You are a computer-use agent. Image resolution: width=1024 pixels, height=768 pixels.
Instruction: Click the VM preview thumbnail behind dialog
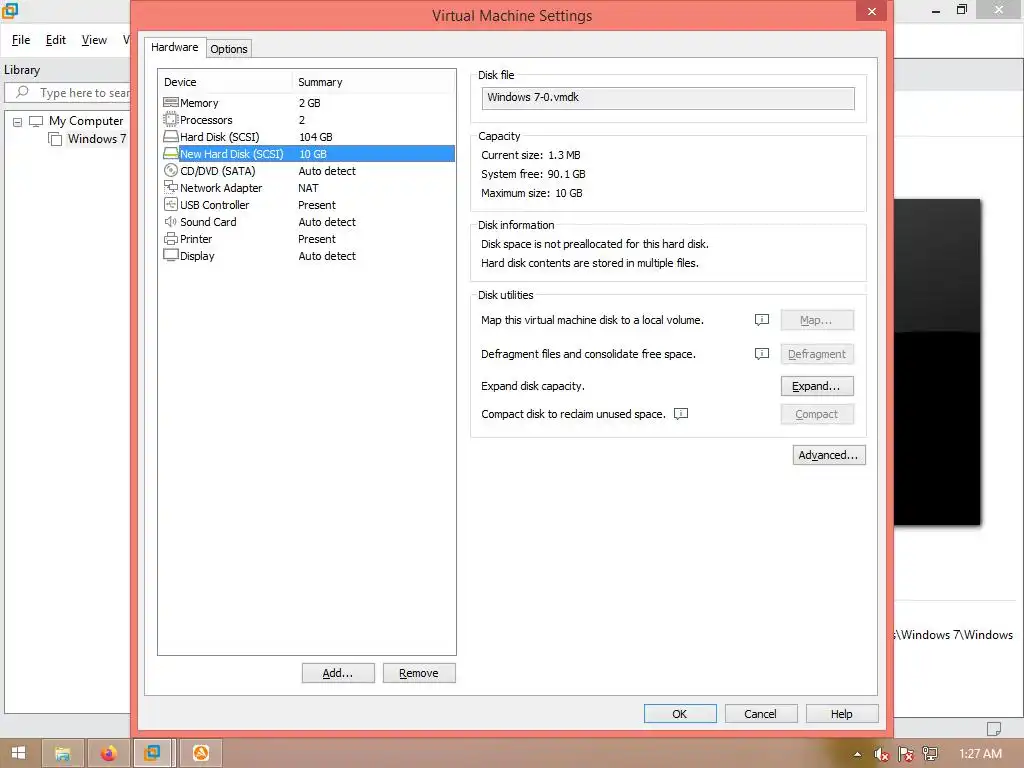click(x=936, y=362)
